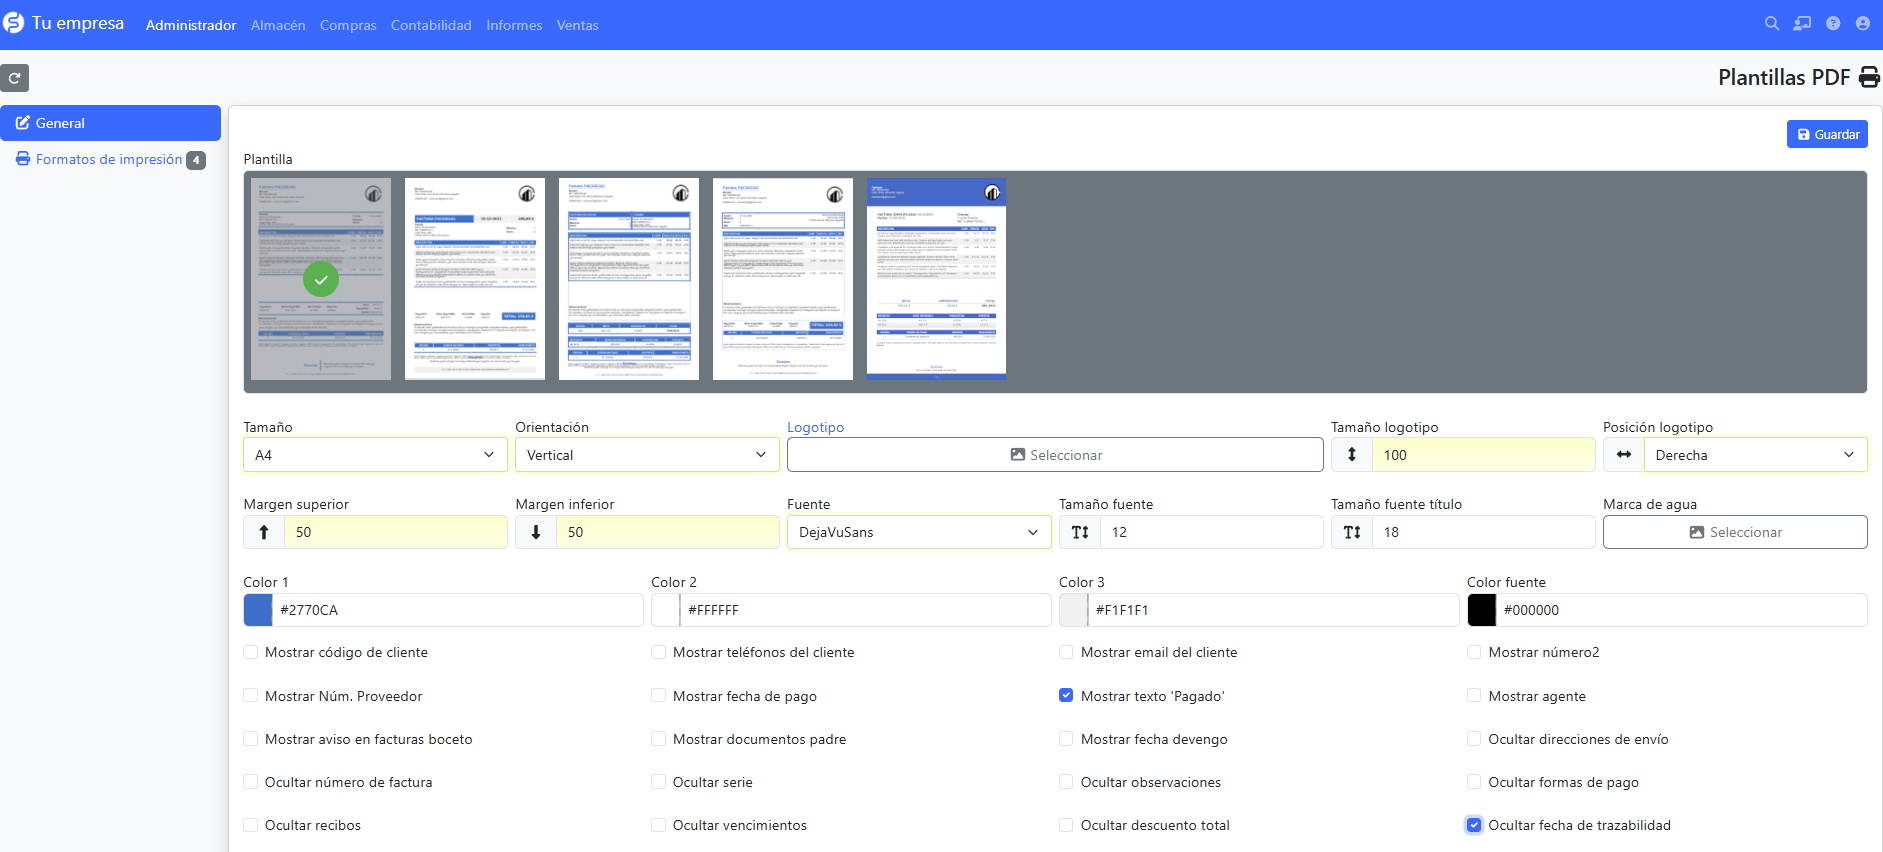Screen dimensions: 1883x852
Task: Open Ventas menu
Action: tap(577, 25)
